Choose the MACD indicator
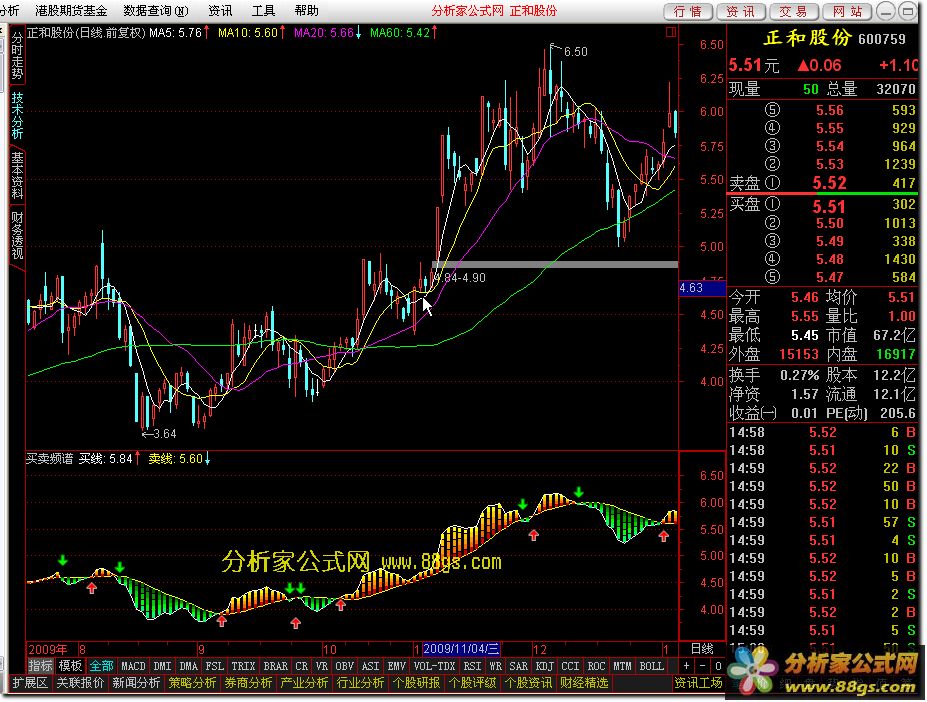927x702 pixels. click(133, 666)
